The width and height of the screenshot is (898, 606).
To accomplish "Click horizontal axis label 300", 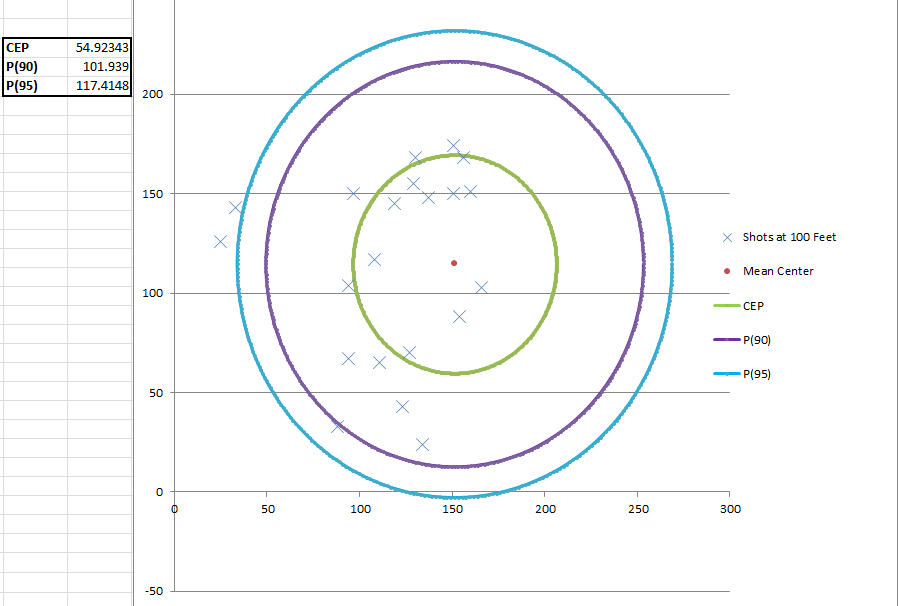I will 730,509.
